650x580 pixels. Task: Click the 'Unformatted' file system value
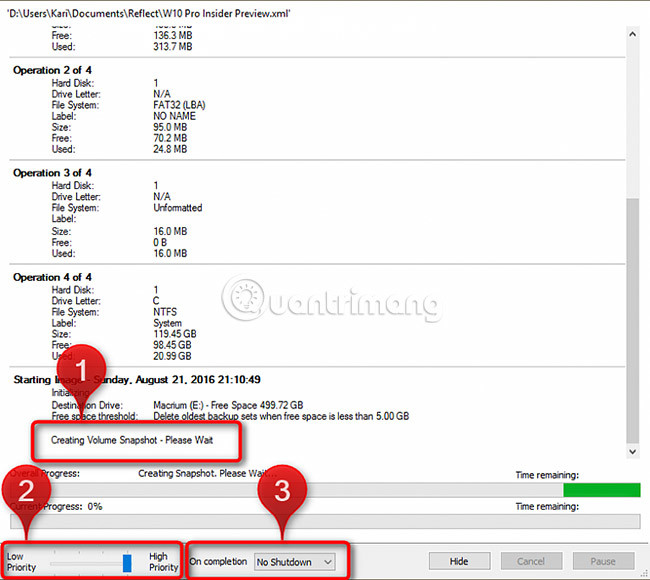point(177,208)
